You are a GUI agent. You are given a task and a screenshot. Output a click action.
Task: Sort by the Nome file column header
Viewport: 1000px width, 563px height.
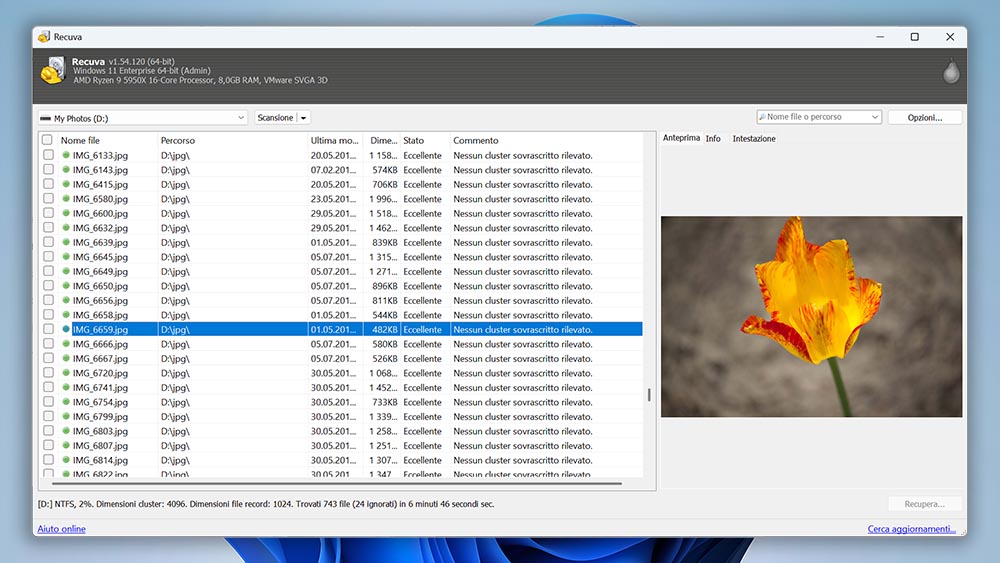pyautogui.click(x=107, y=140)
